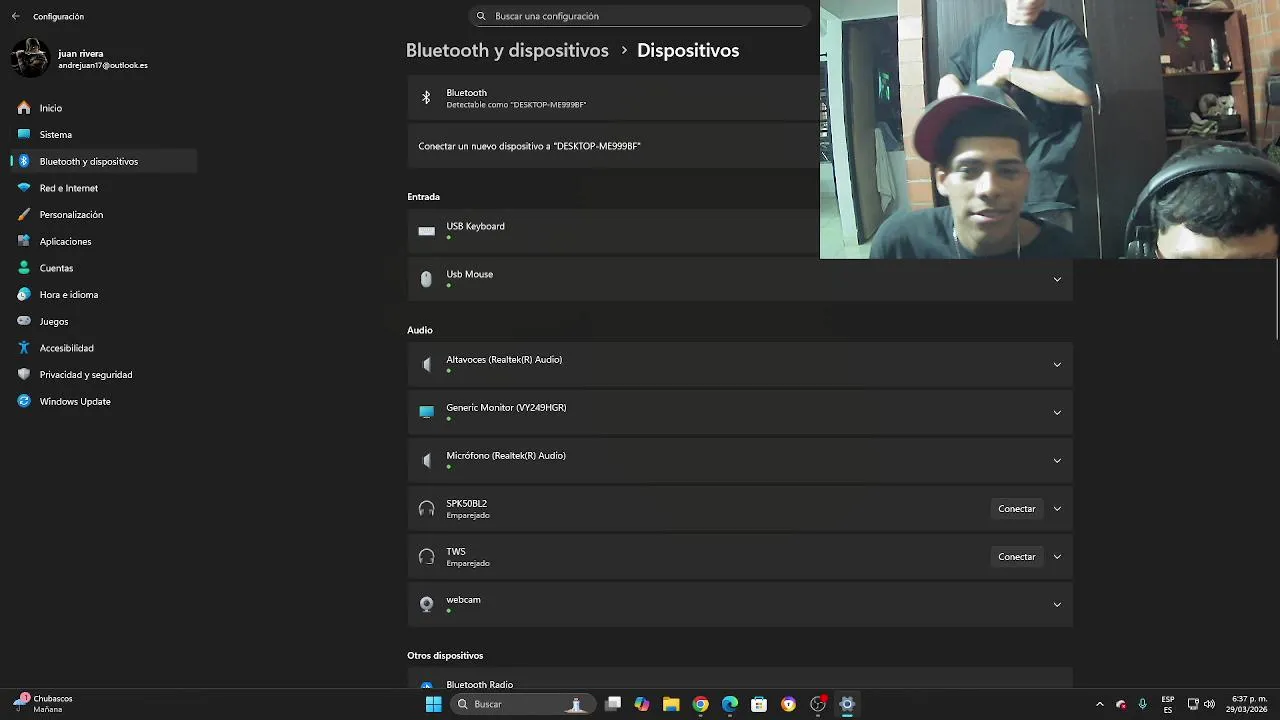Viewport: 1280px width, 720px height.
Task: Expand the TWS device options
Action: (1057, 557)
